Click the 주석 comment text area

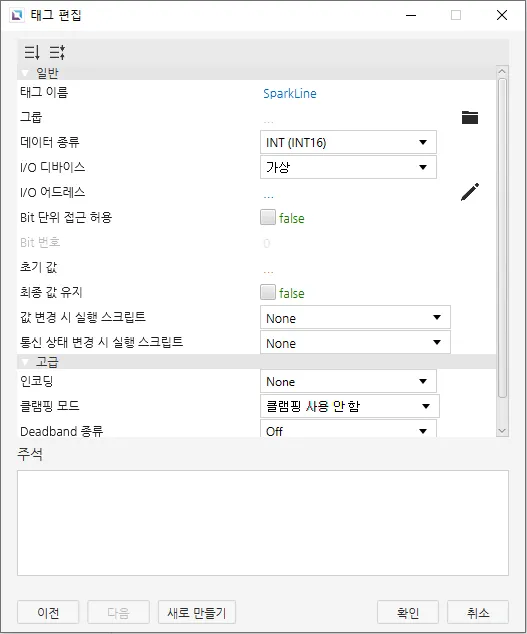pos(263,523)
